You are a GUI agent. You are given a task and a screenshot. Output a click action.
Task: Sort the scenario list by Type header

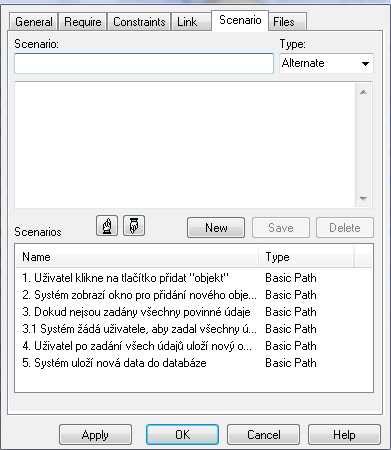306,257
